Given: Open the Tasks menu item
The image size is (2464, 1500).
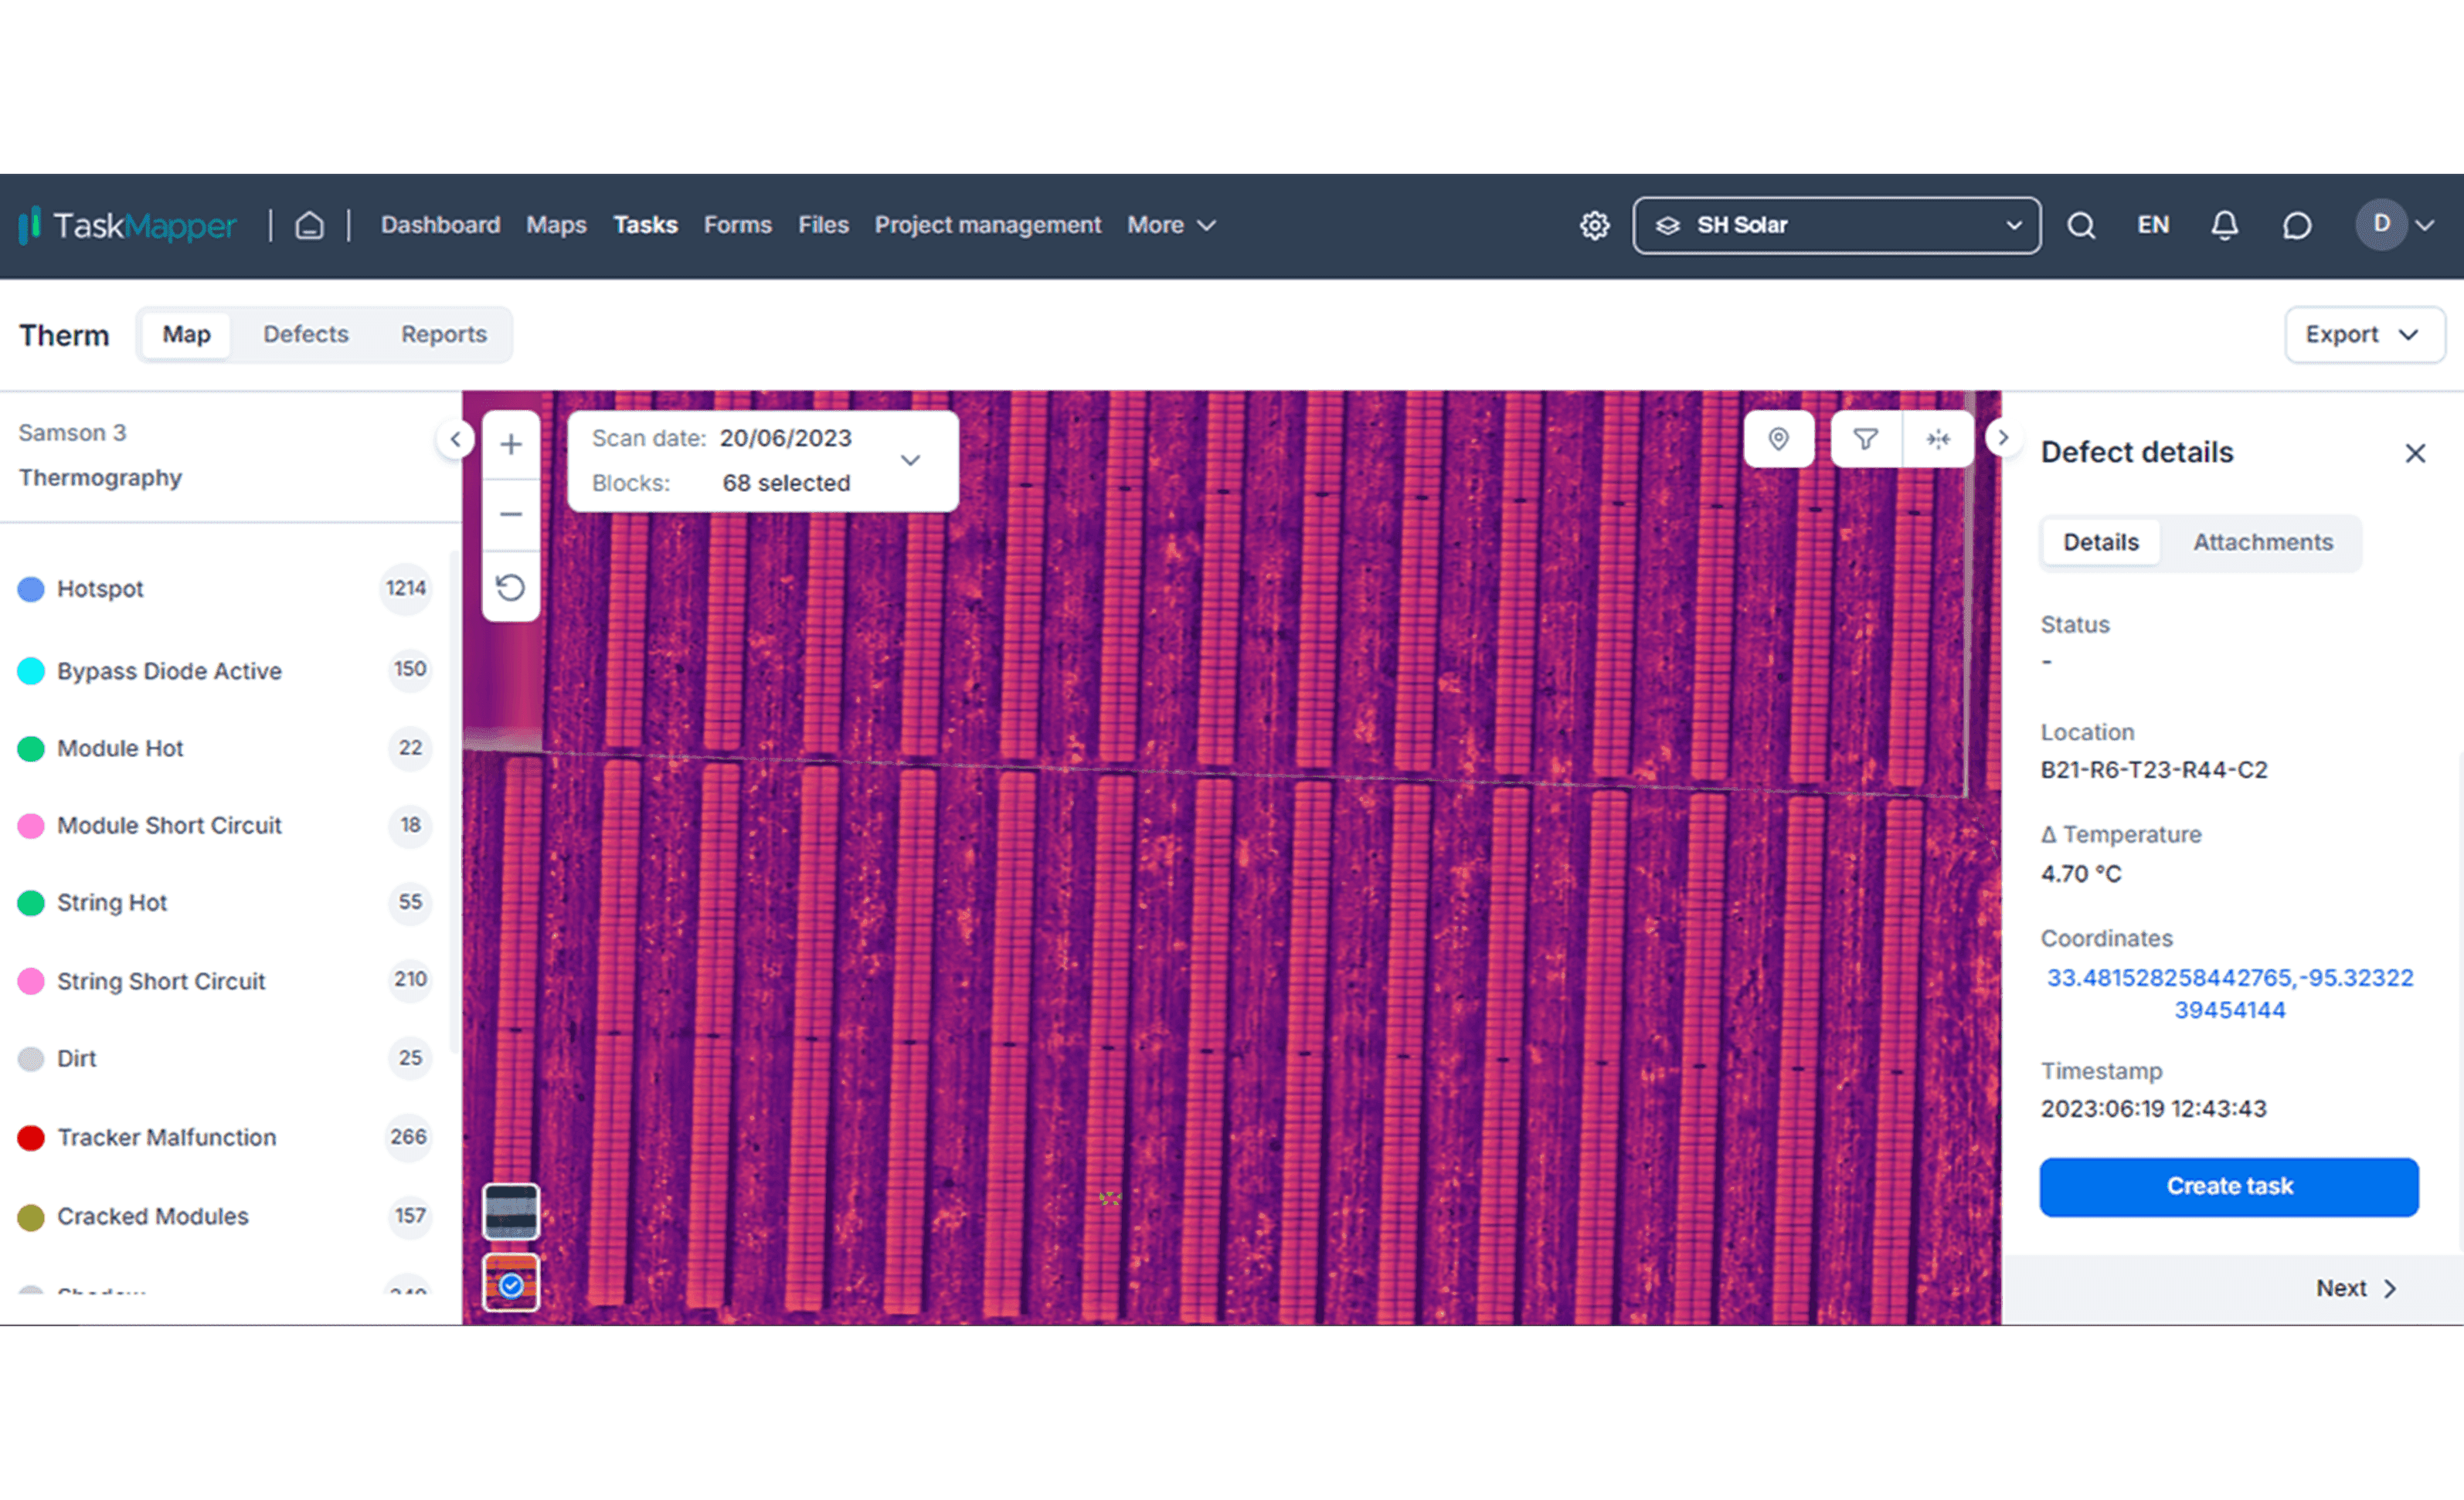Looking at the screenshot, I should [645, 225].
